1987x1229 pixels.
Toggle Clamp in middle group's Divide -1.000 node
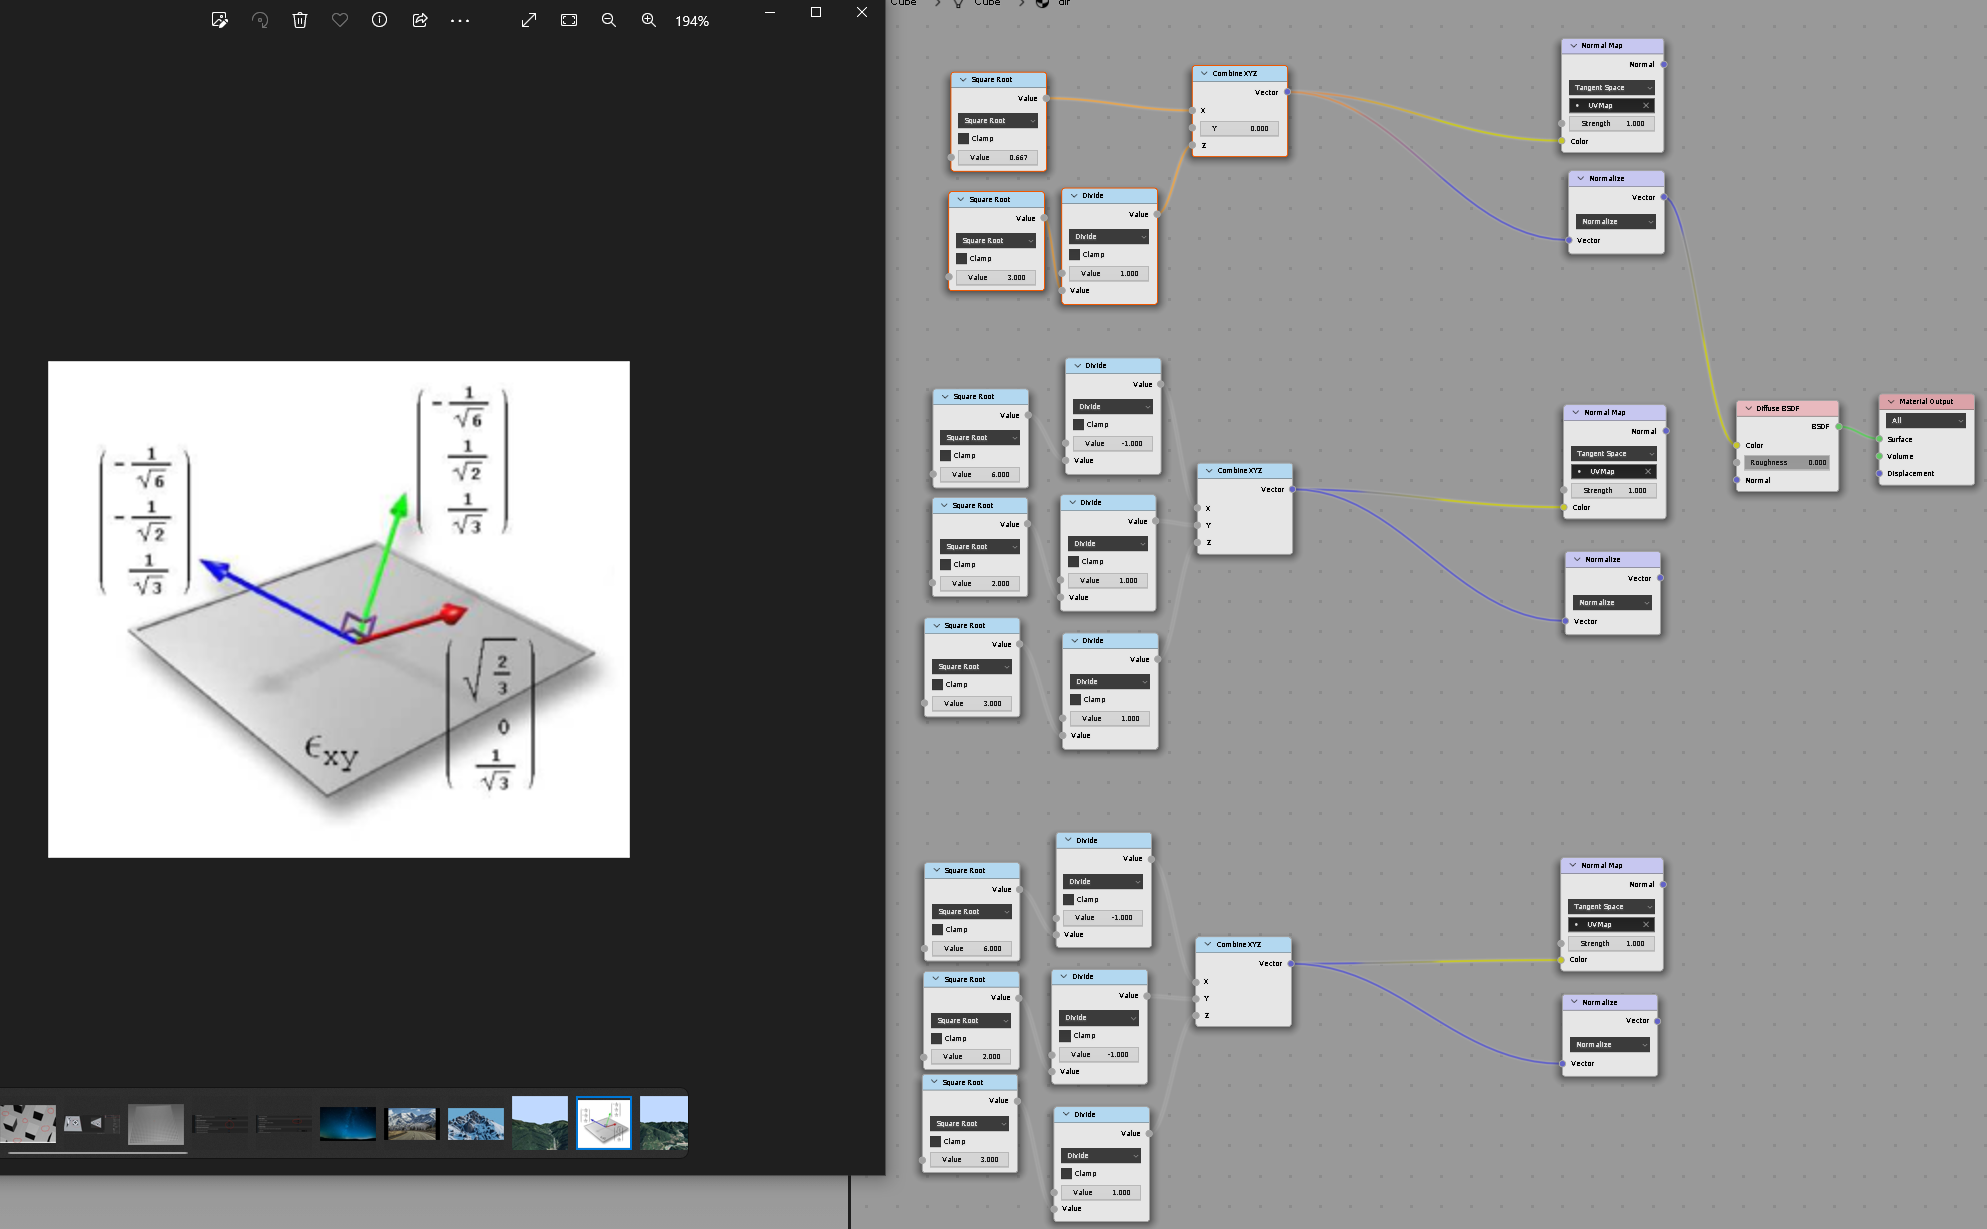point(1079,425)
